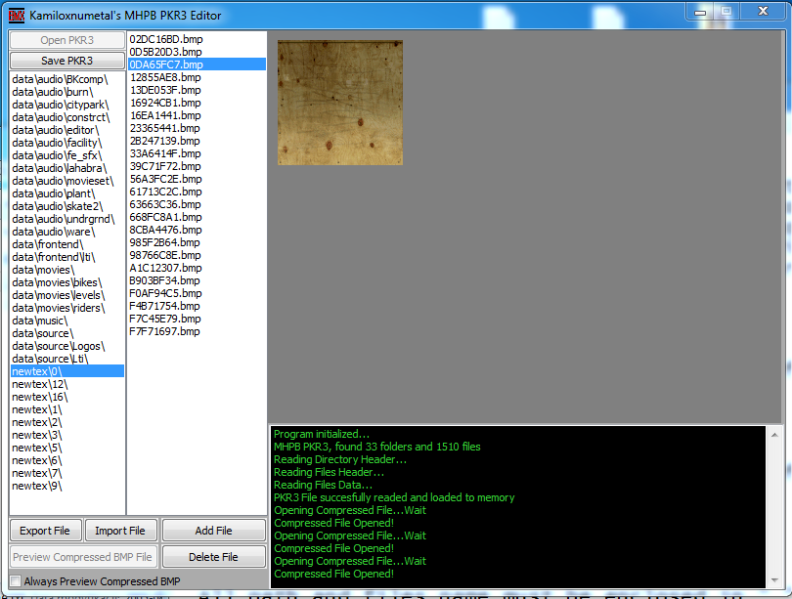The image size is (792, 599).
Task: Pick the 63663C36.bmp file
Action: click(165, 205)
